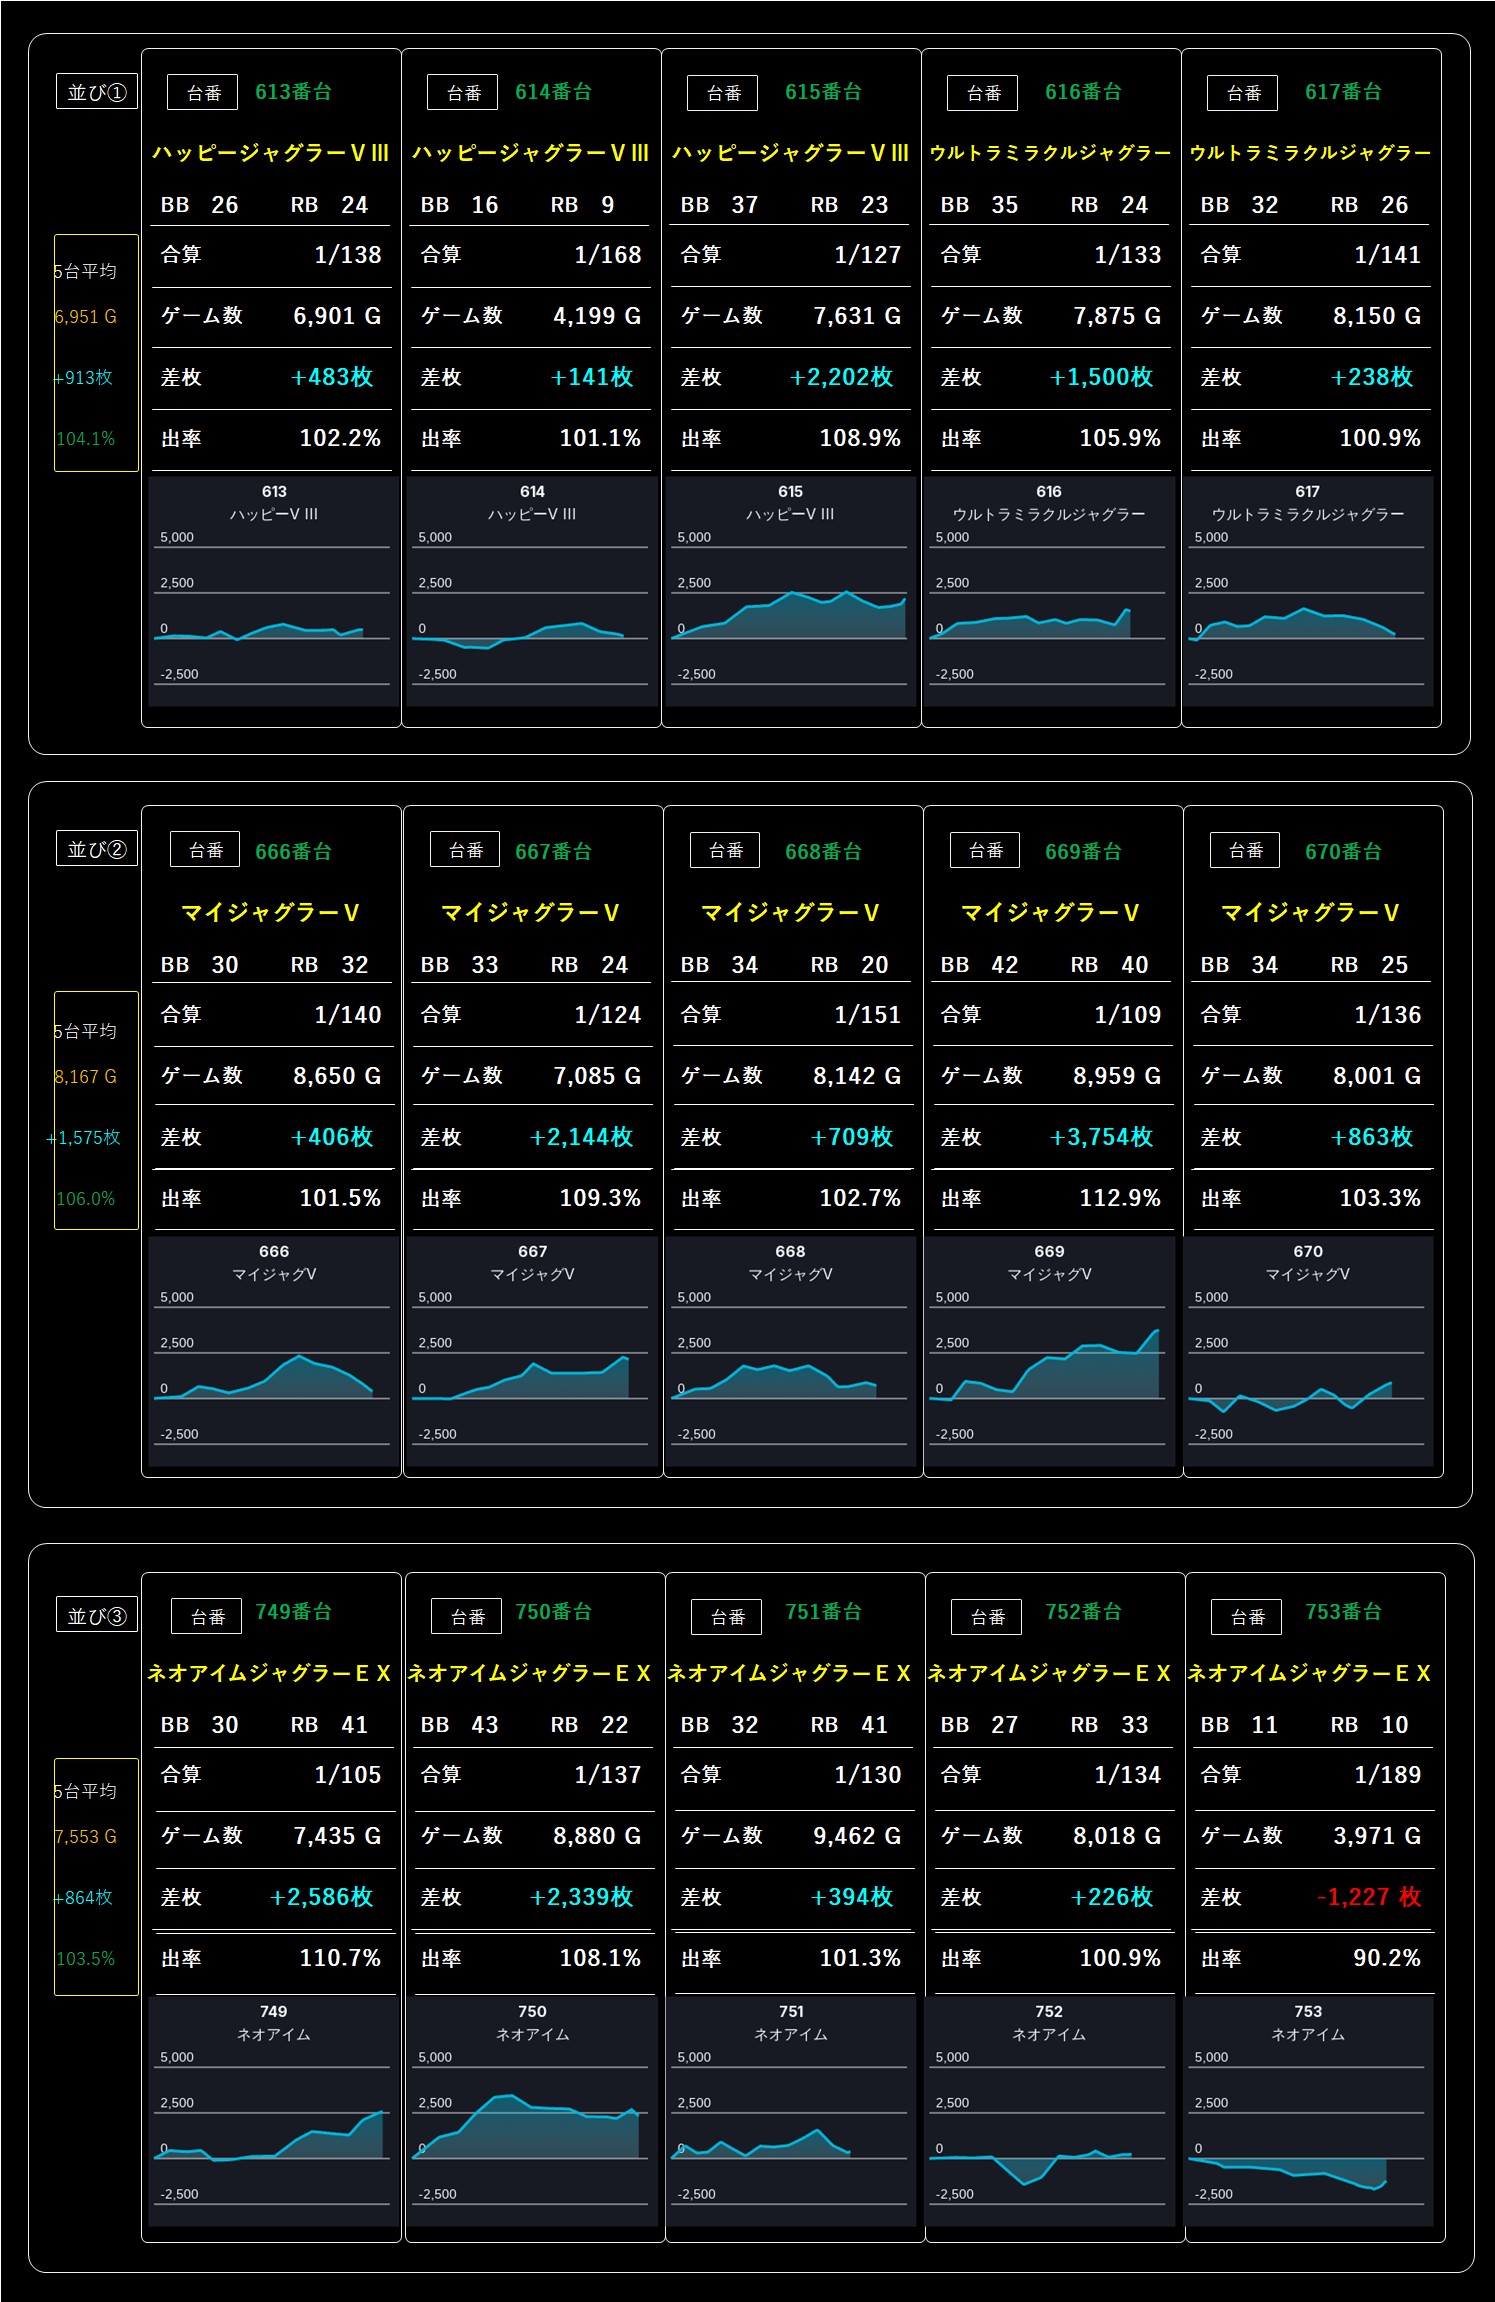
Task: Open the payout graph for machine 614
Action: (532, 591)
